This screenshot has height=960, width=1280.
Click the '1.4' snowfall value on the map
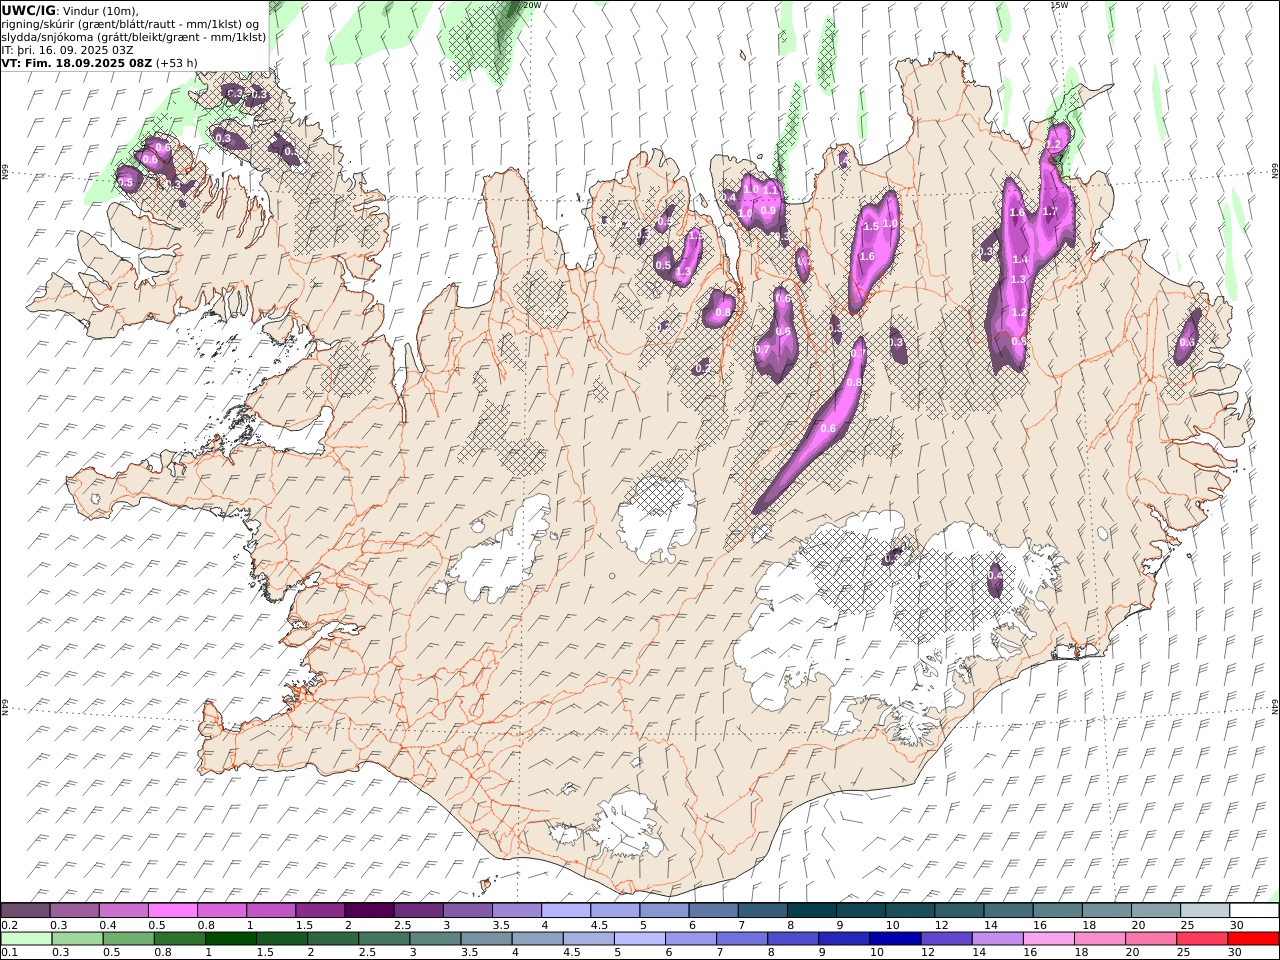[x=1020, y=259]
